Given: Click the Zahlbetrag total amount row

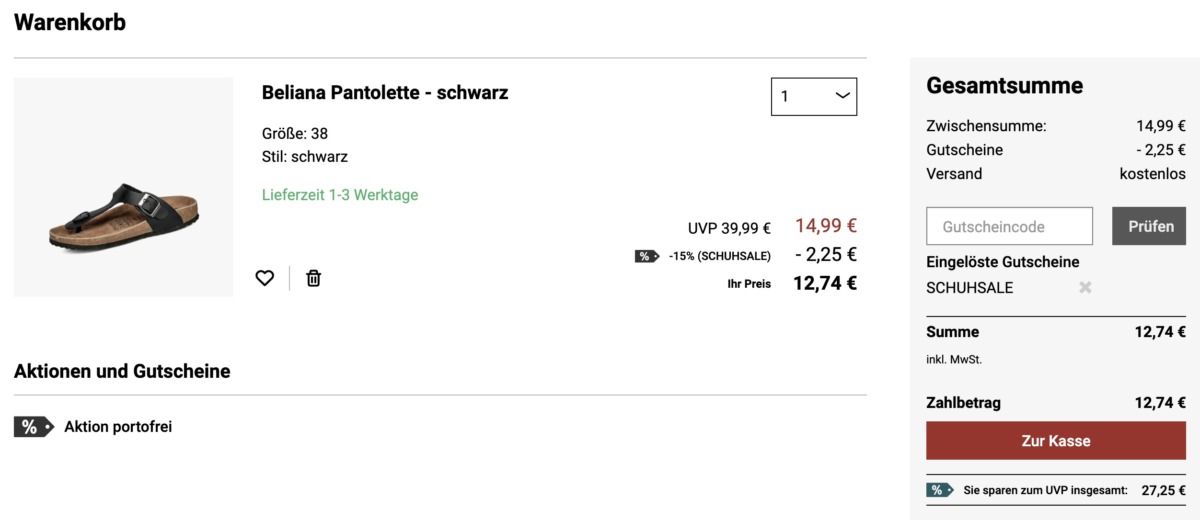Looking at the screenshot, I should pos(1055,403).
